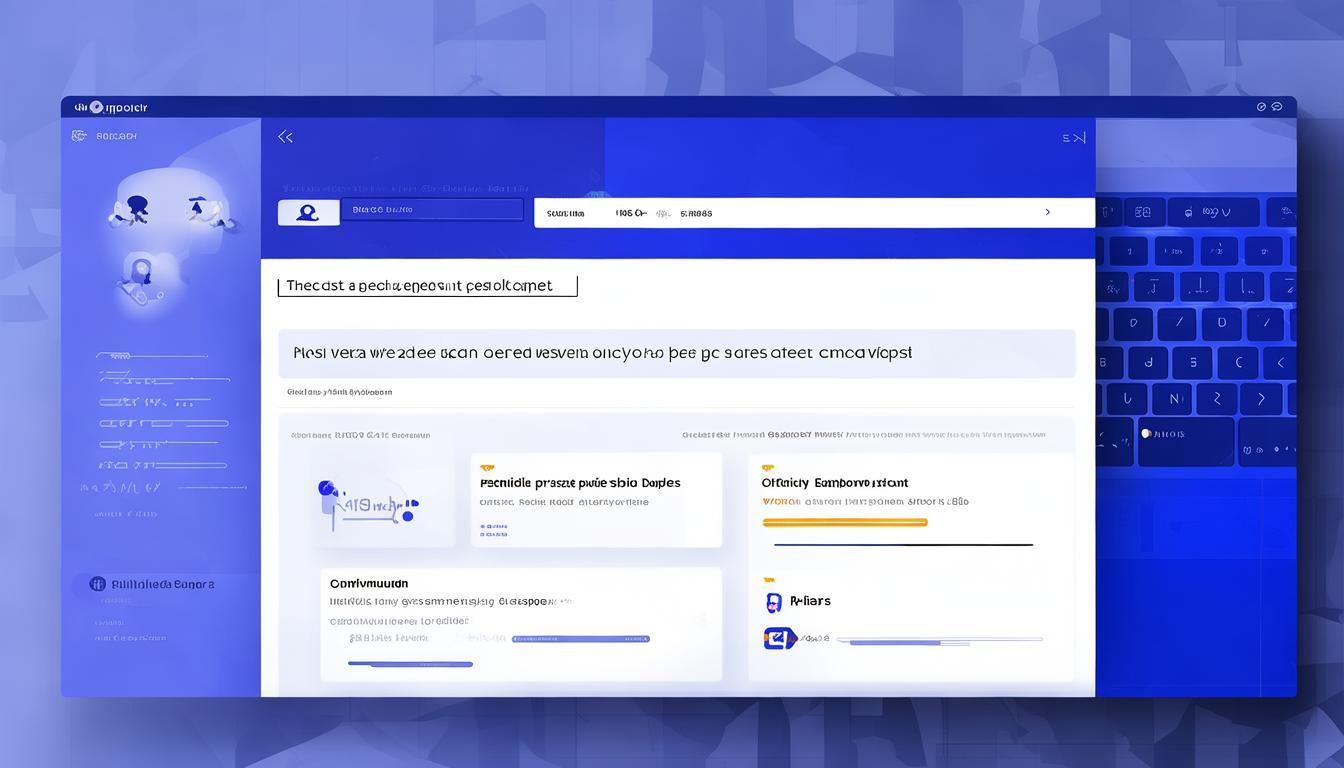The image size is (1344, 768).
Task: Click the blue progress bar at the Oprrivmuudn card bottom
Action: pos(410,664)
